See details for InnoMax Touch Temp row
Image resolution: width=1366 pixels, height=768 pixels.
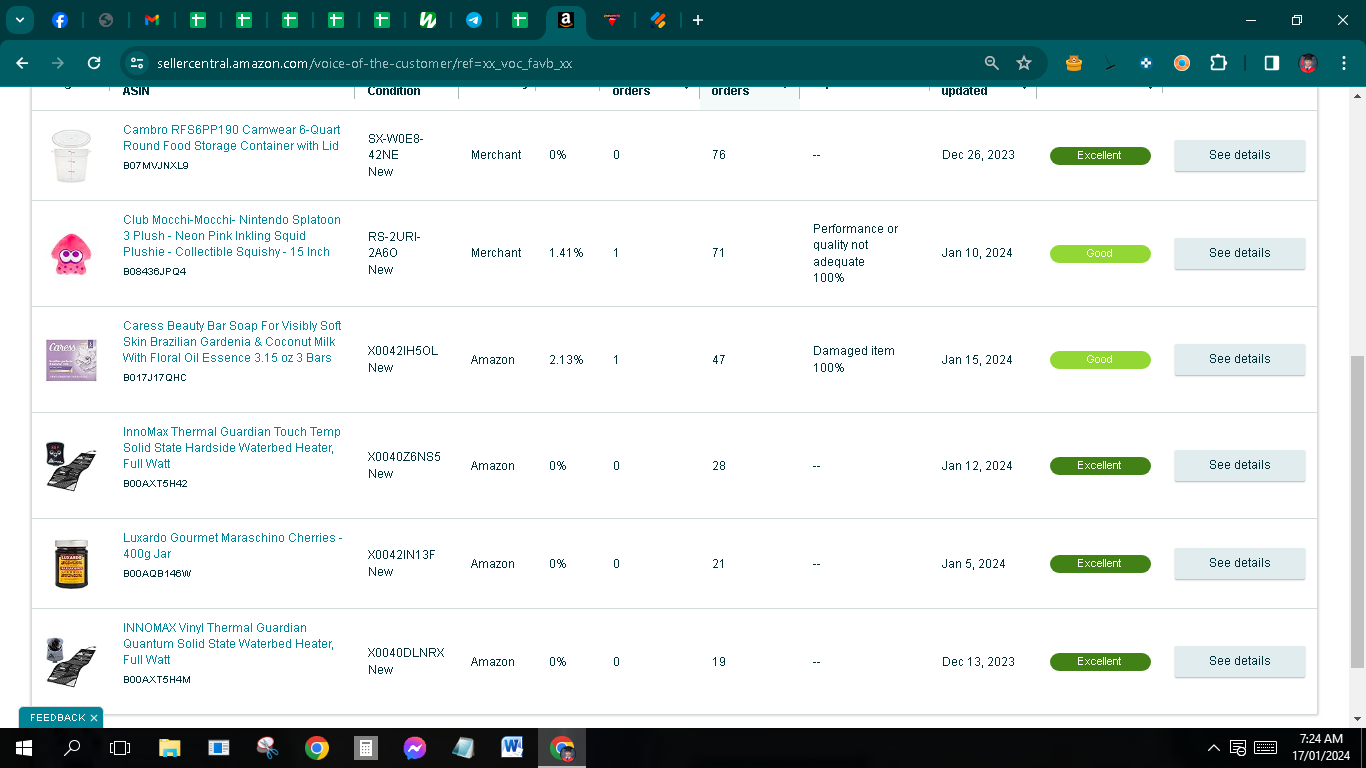click(1239, 465)
